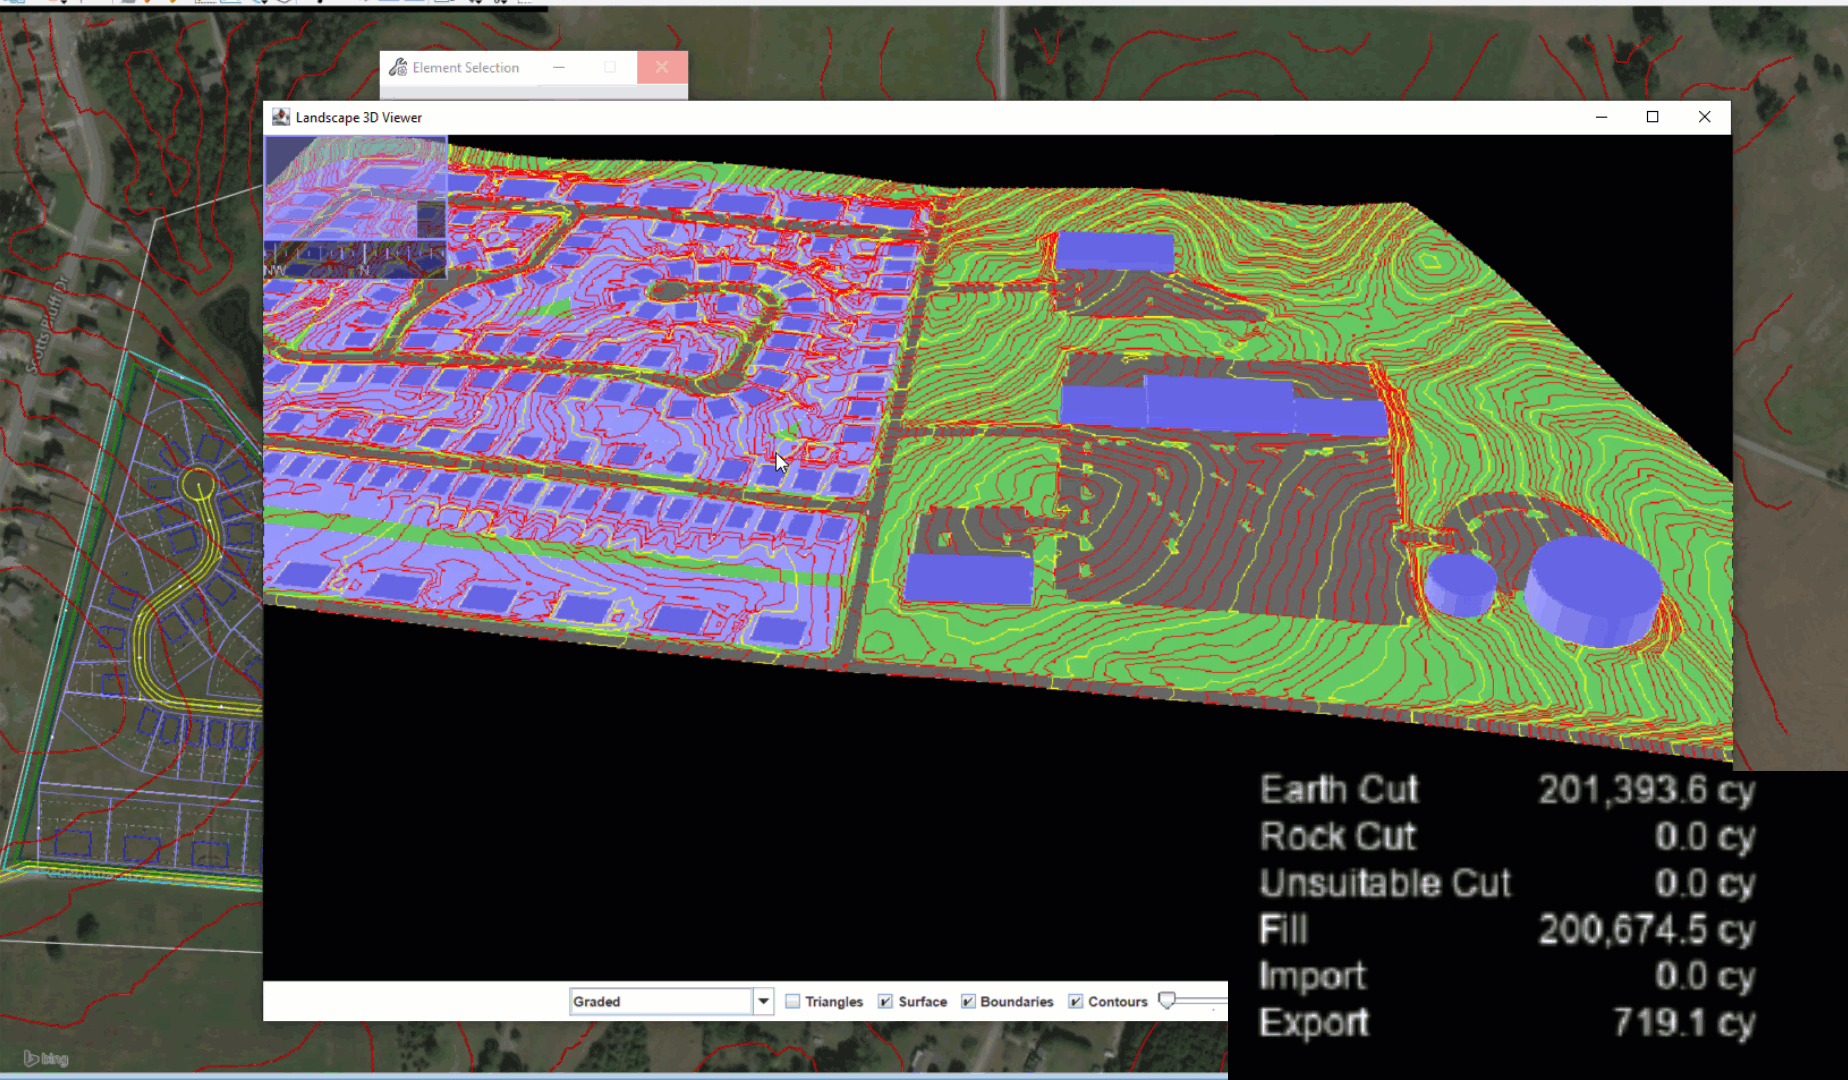
Task: Click the Unsuitable Cut label
Action: tap(1385, 883)
